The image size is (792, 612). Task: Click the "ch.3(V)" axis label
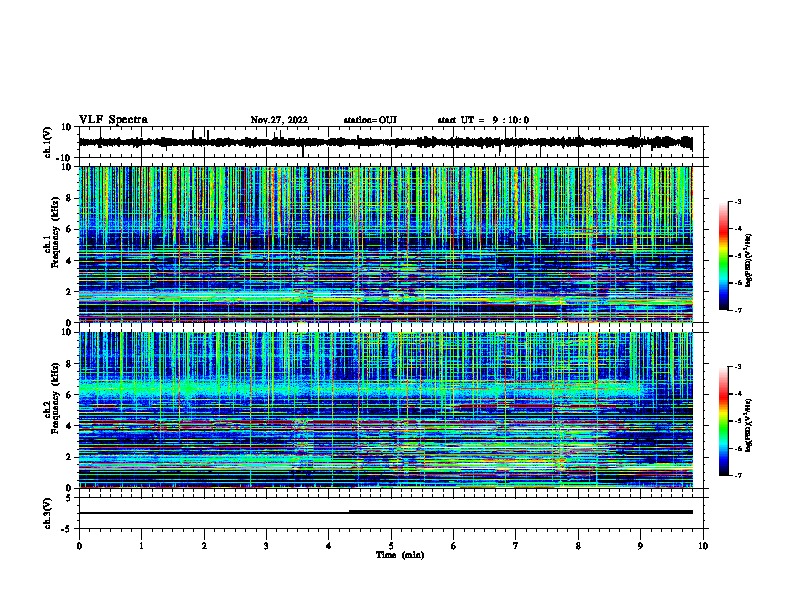pyautogui.click(x=48, y=513)
